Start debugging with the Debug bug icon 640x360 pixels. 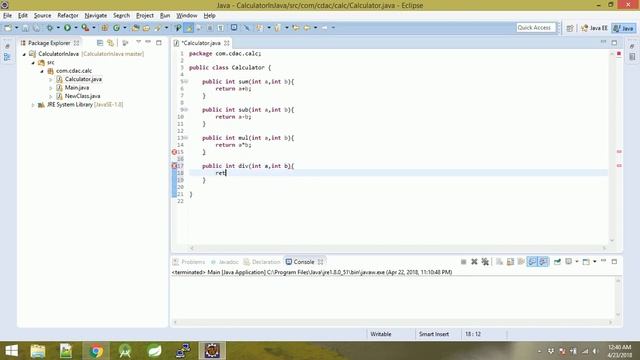coord(50,28)
